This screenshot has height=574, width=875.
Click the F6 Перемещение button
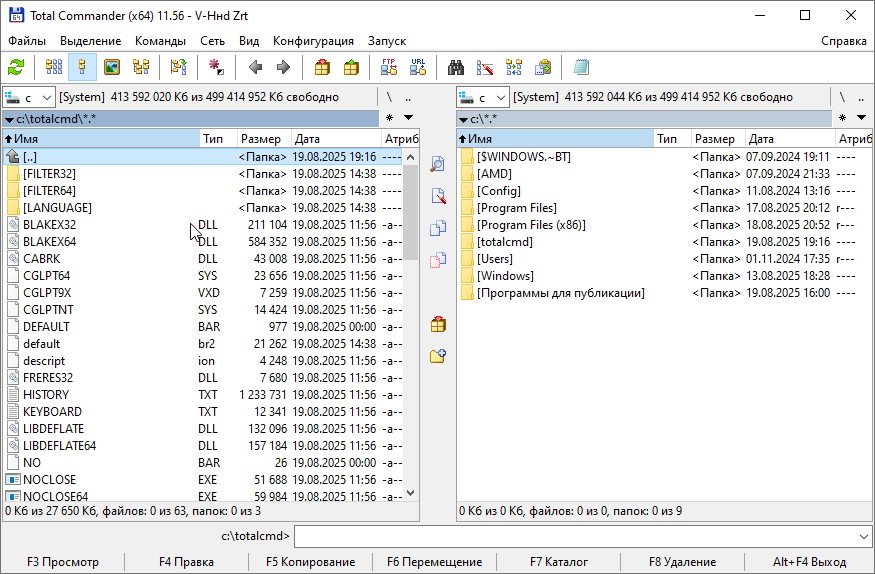(x=434, y=562)
